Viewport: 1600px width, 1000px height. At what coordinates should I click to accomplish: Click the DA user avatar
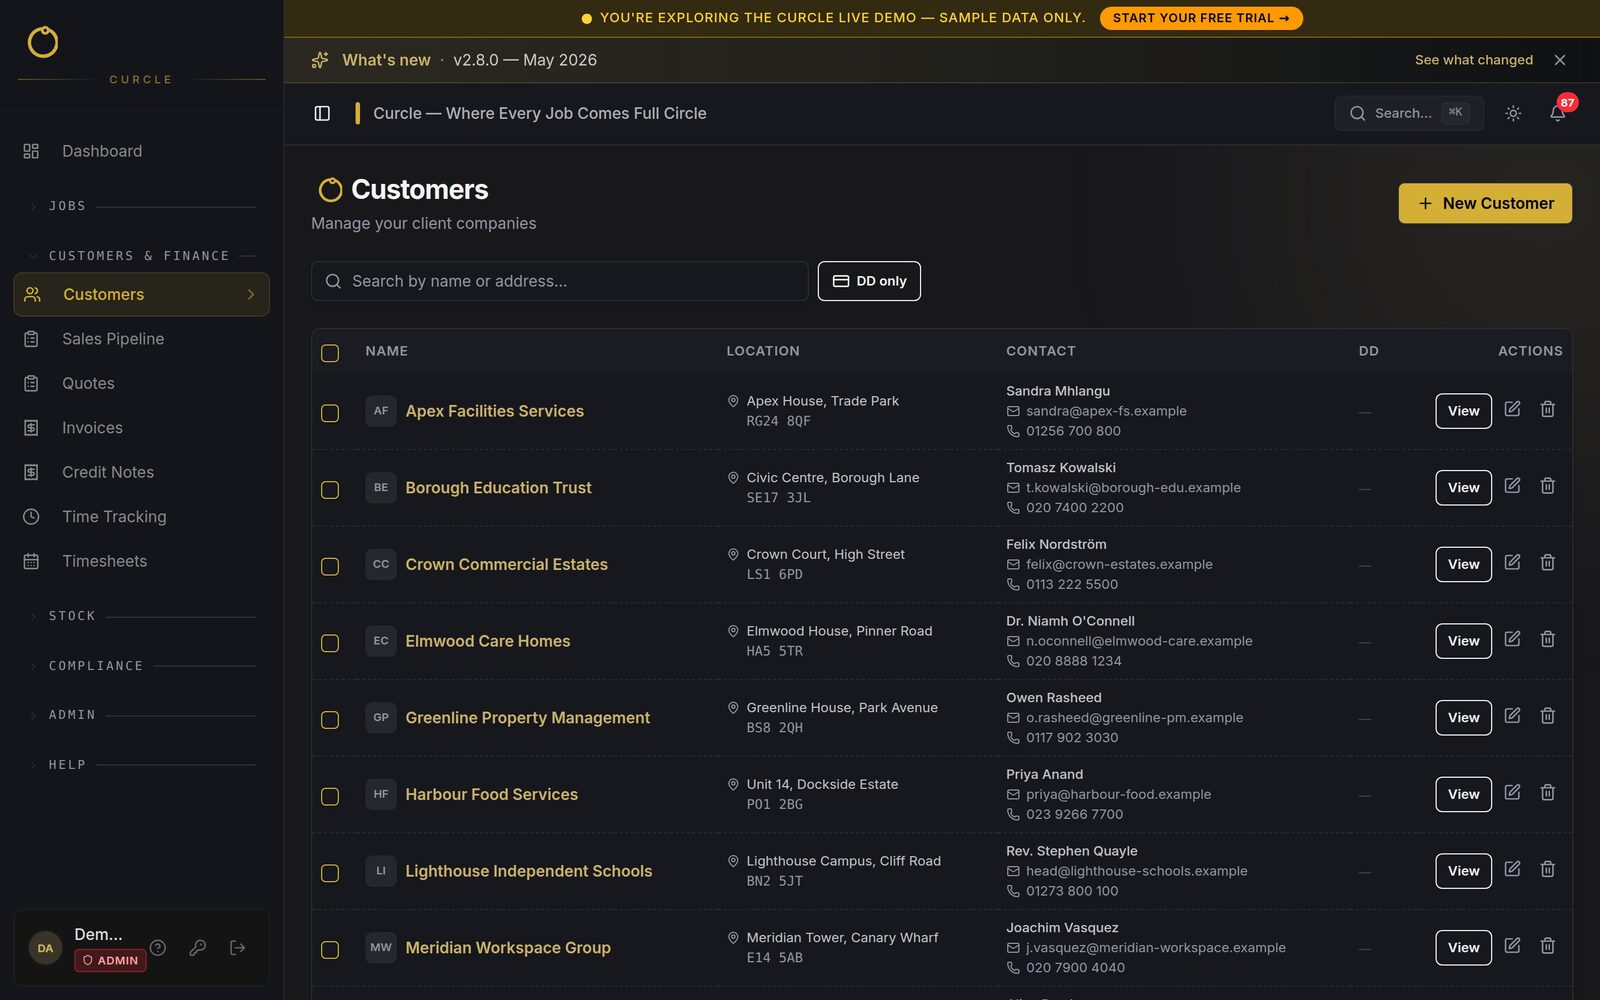[45, 948]
